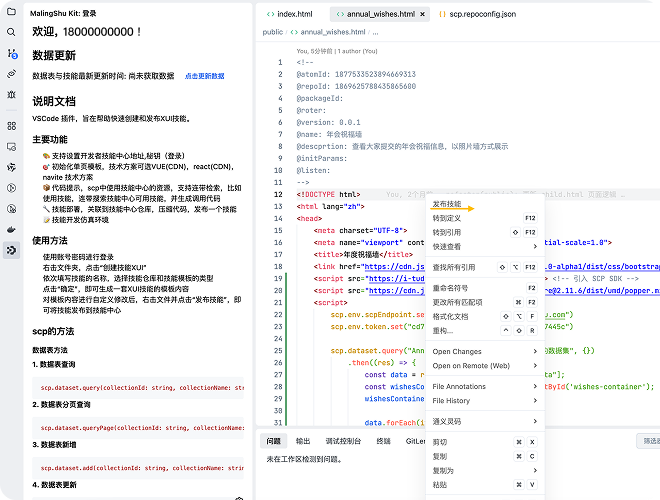Click the https://cdn.js link on line 18

[x=394, y=266]
